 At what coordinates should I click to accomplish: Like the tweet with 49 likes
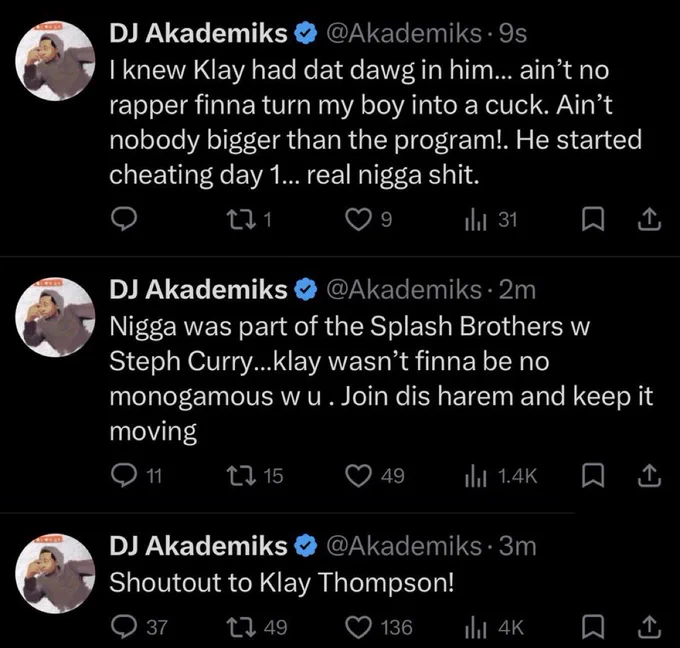(375, 476)
